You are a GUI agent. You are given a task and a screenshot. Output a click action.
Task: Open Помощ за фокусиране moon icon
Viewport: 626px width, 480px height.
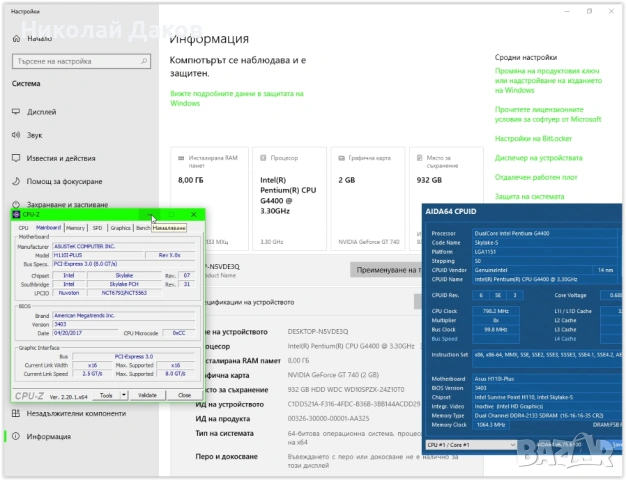(x=16, y=181)
